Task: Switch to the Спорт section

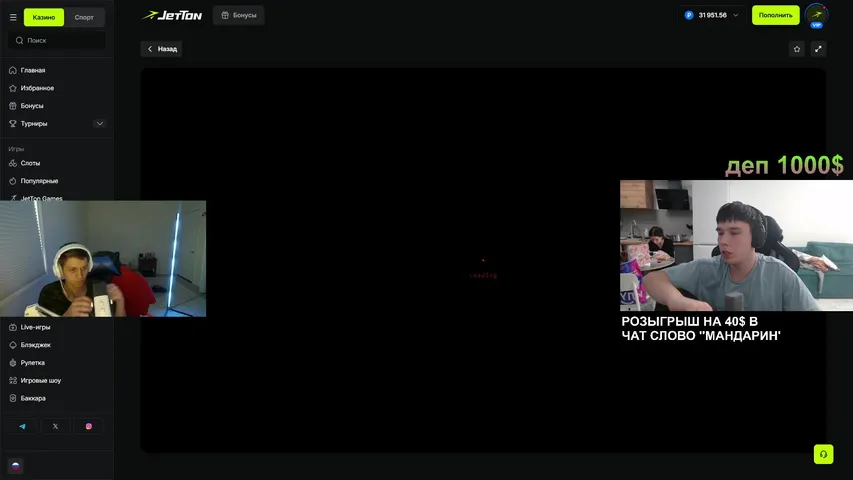Action: tap(84, 17)
